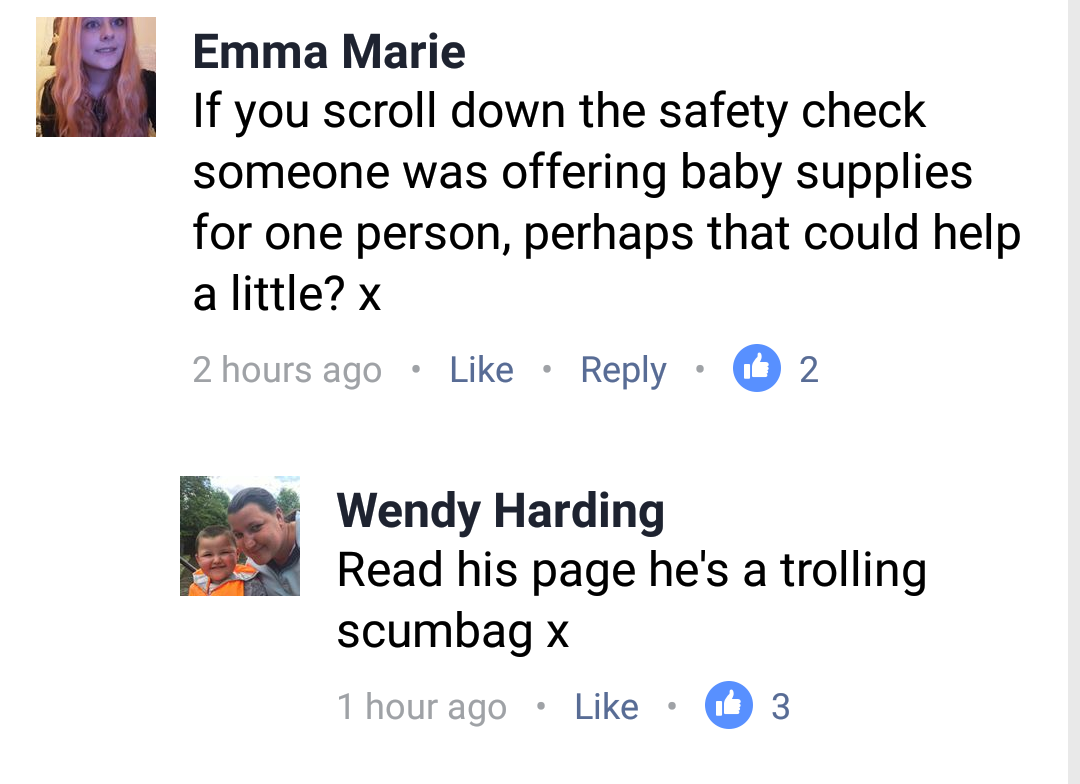Click the thumbs-up reaction icon on Emma's comment

coord(756,368)
